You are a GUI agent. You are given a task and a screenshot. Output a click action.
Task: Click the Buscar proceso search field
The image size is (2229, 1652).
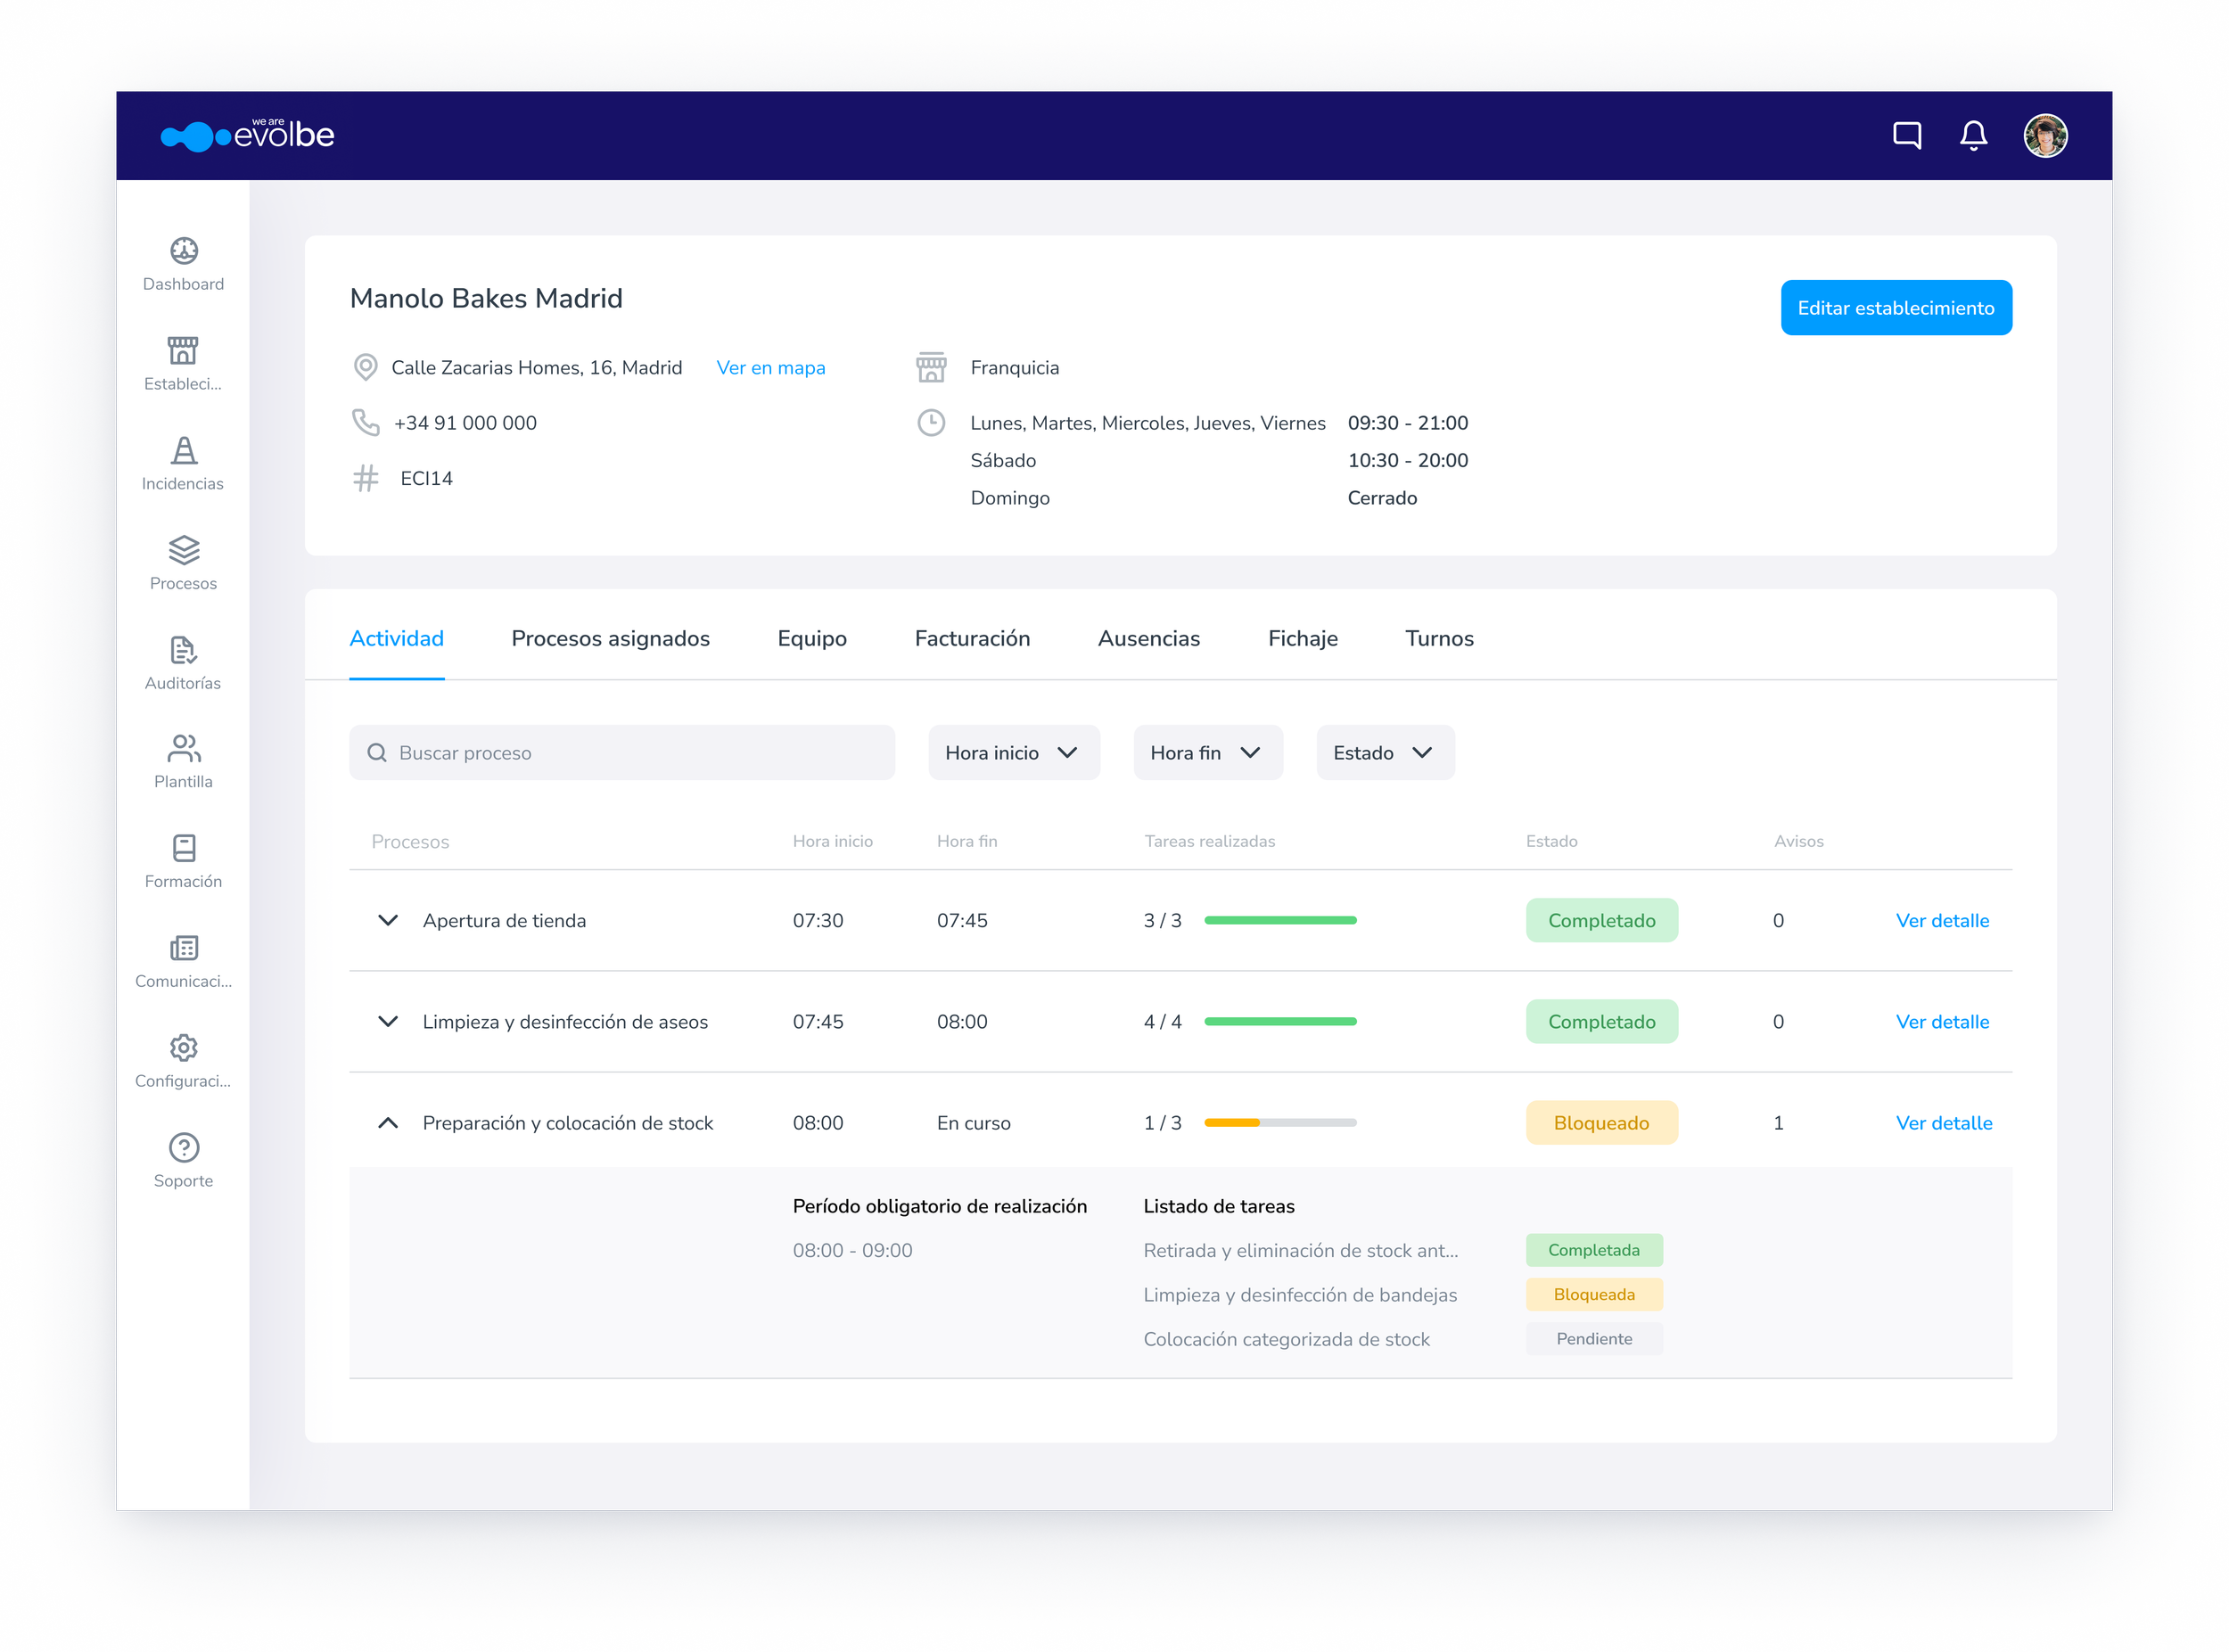[622, 753]
